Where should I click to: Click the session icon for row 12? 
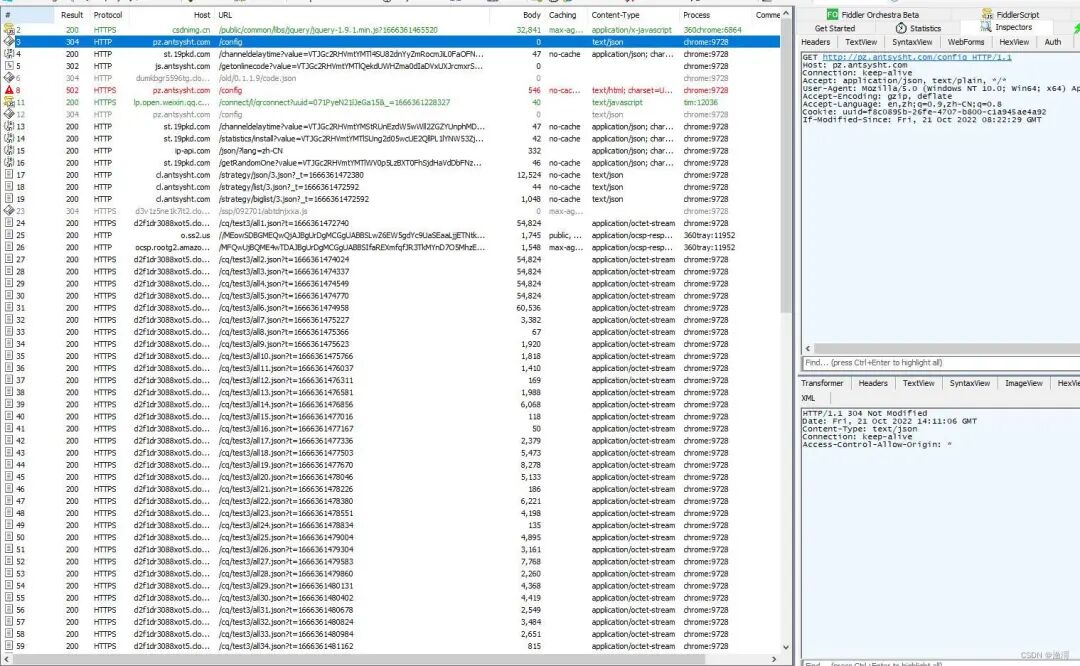pyautogui.click(x=9, y=114)
